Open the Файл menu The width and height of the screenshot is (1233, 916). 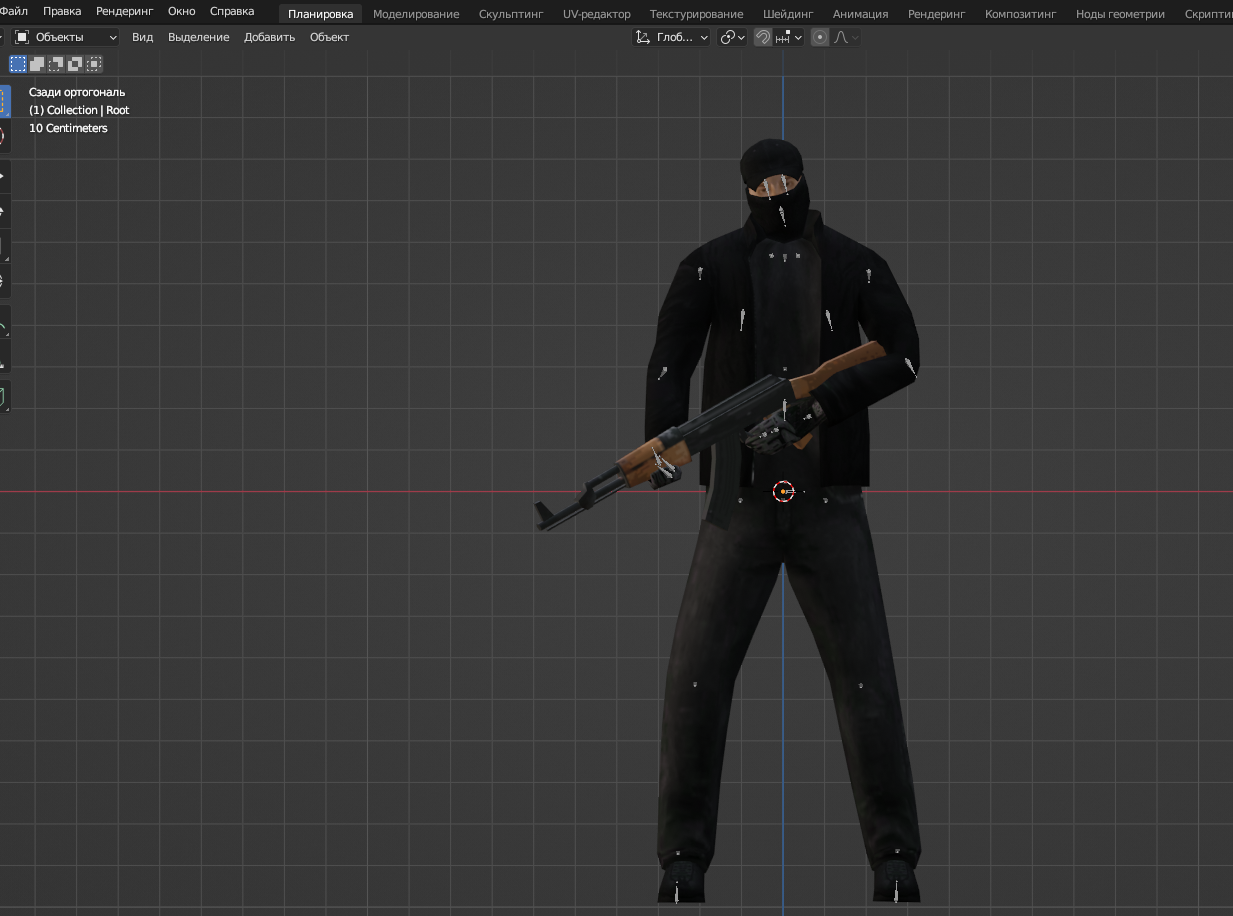pos(14,11)
